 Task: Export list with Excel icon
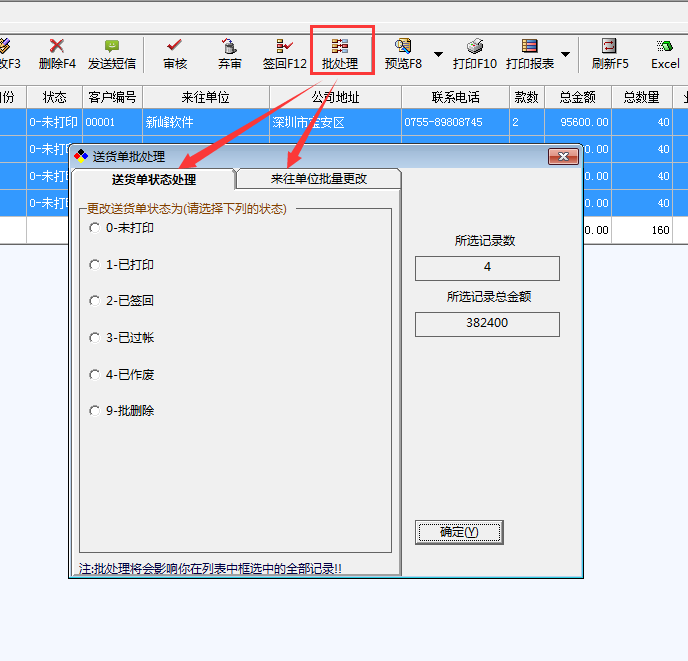(x=665, y=46)
